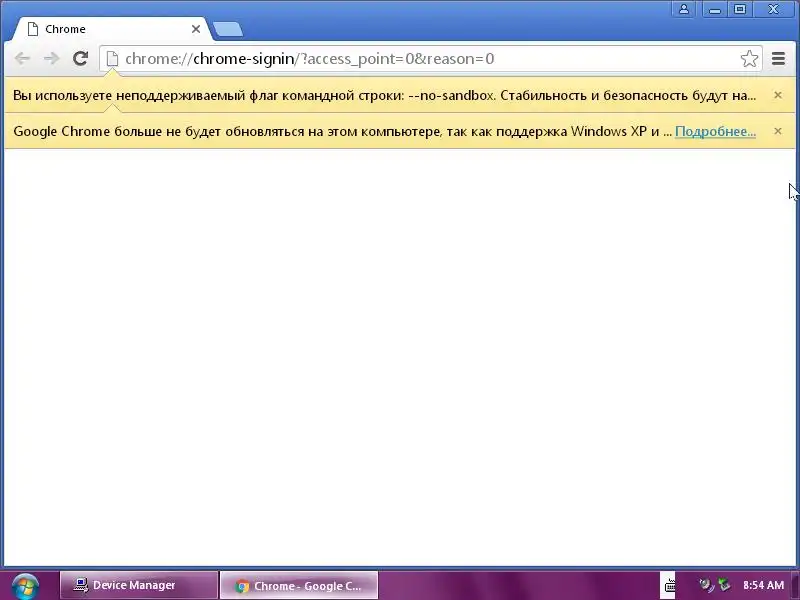Click the Google Chrome update notice text
Viewport: 800px width, 600px height.
point(342,132)
